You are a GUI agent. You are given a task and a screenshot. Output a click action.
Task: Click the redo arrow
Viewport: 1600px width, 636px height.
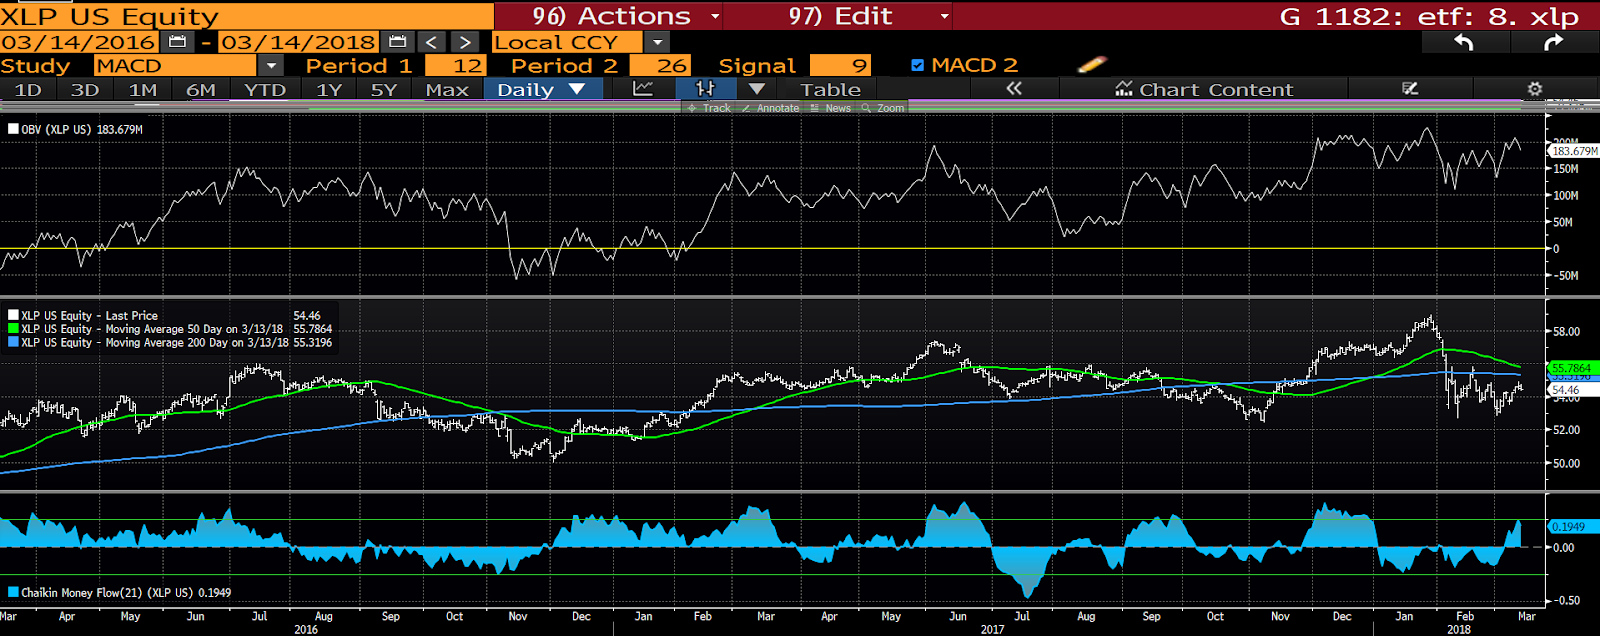tap(1553, 42)
